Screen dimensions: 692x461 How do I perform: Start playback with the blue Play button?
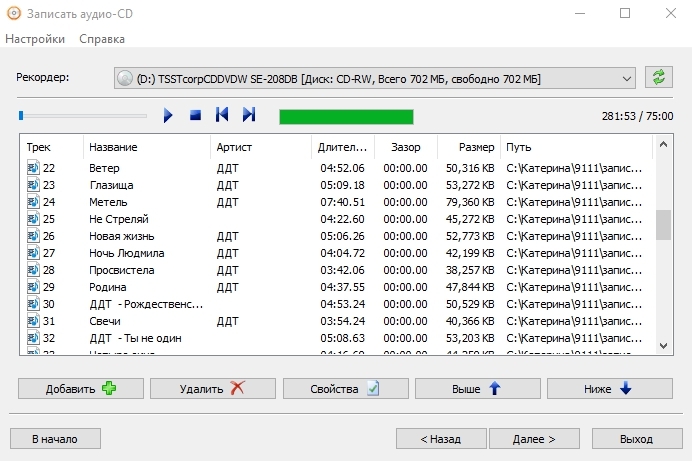point(168,116)
